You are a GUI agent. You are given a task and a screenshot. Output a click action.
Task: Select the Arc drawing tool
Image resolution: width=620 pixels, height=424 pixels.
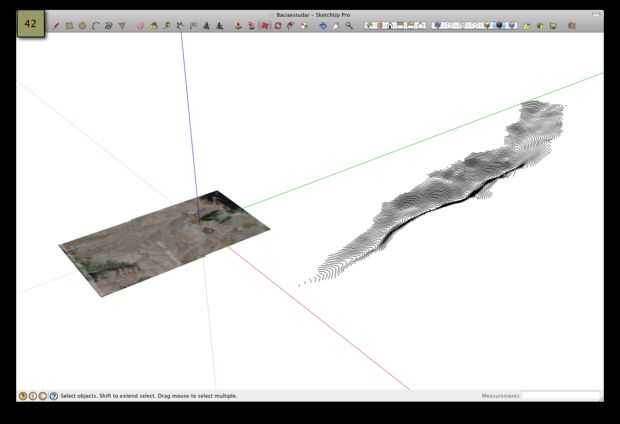(95, 26)
